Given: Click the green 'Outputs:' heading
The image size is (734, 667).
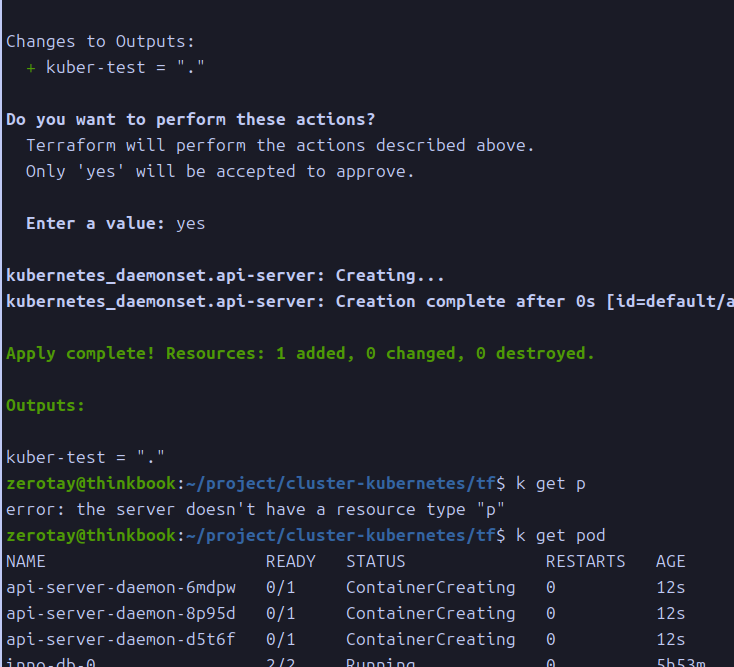Looking at the screenshot, I should 45,405.
